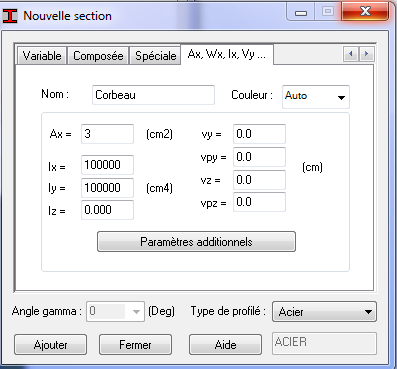Click the Nom label

(x=55, y=94)
